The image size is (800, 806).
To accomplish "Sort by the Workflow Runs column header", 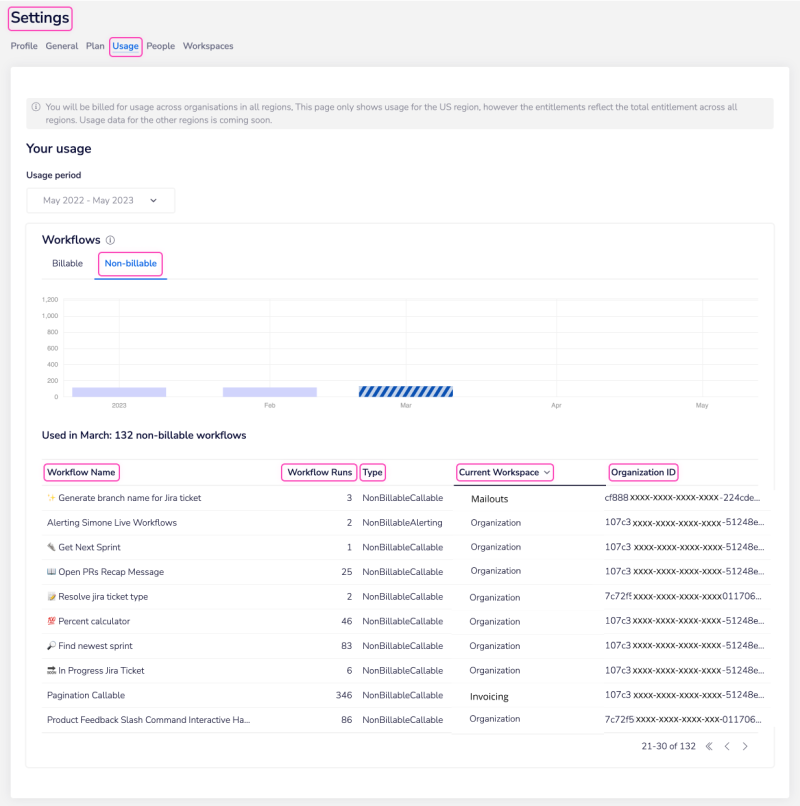I will pyautogui.click(x=319, y=472).
